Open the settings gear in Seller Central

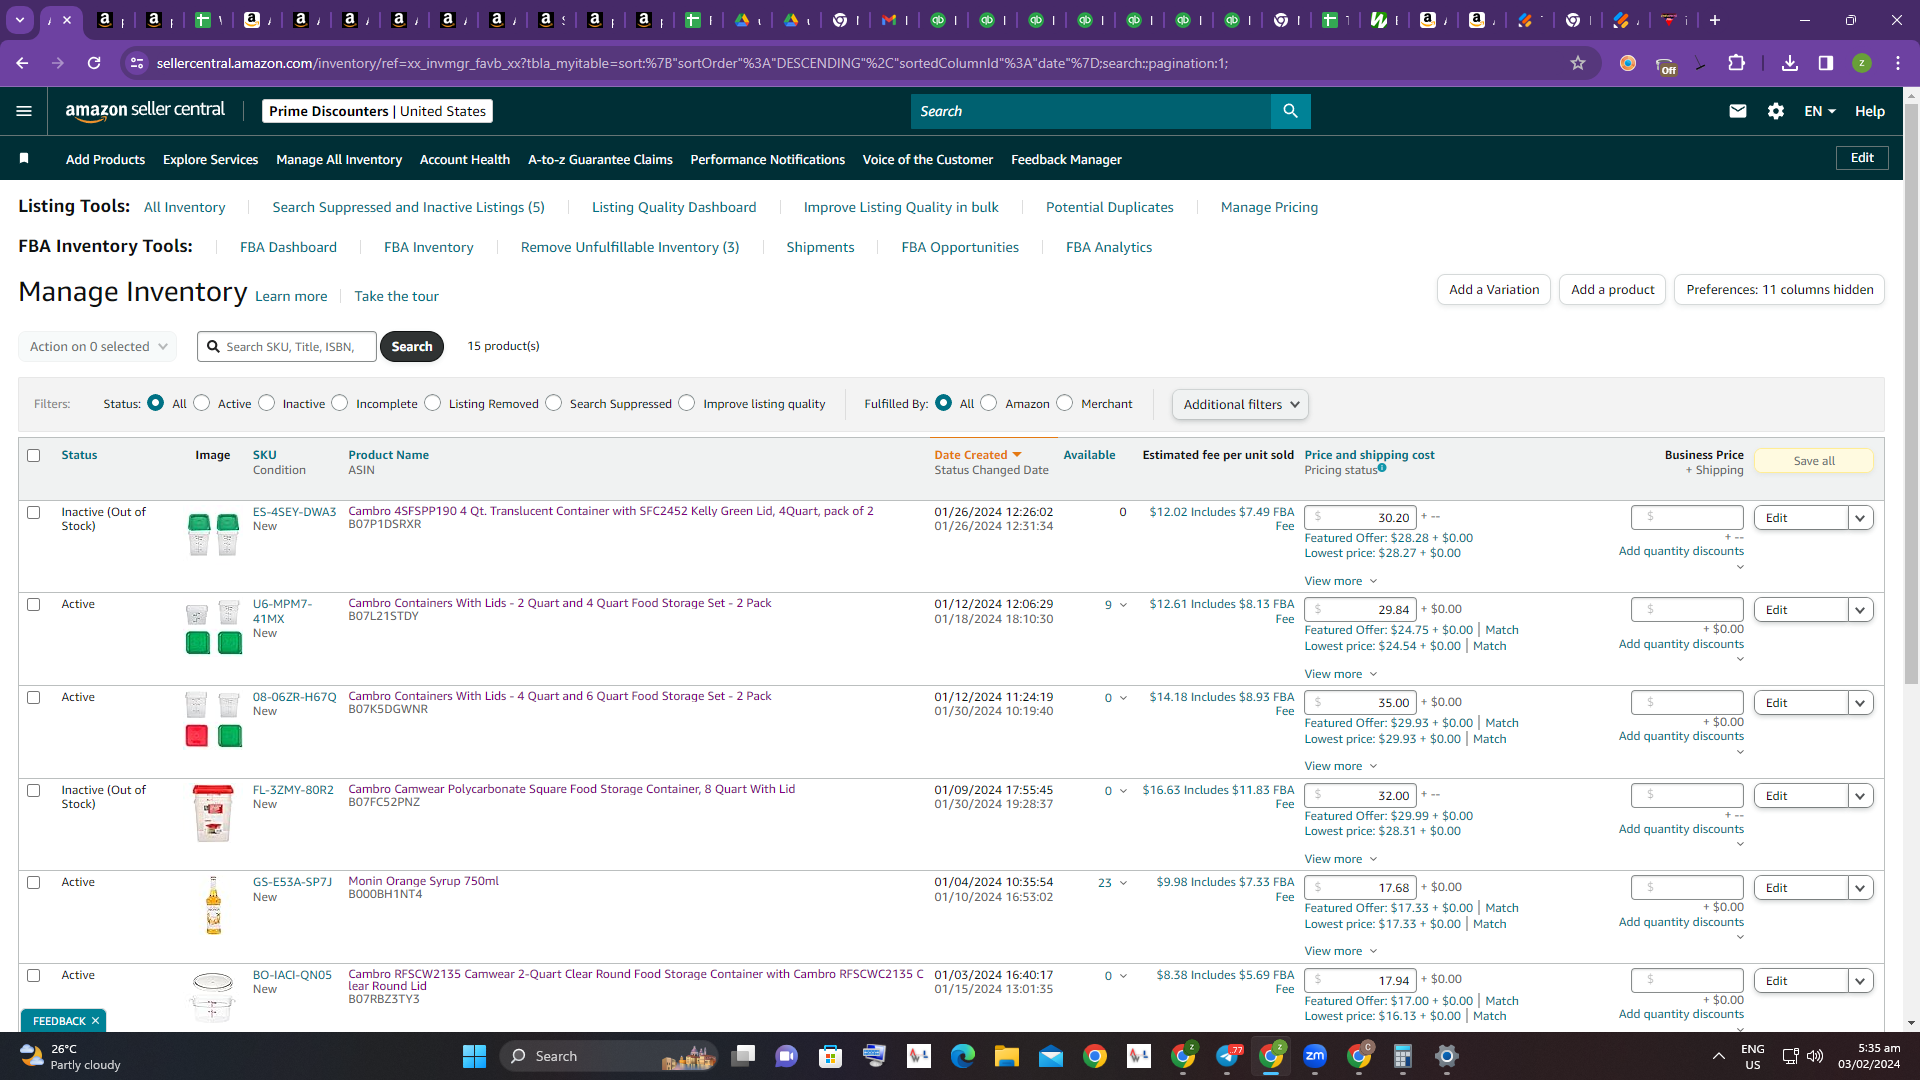coord(1776,111)
